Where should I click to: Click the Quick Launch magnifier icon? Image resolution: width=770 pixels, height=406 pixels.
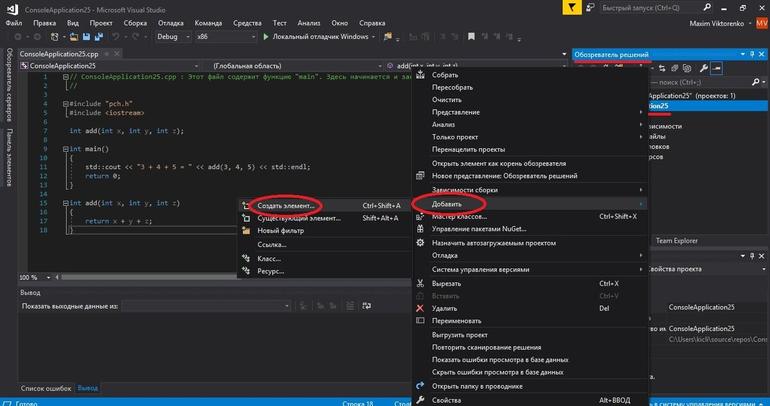(707, 8)
